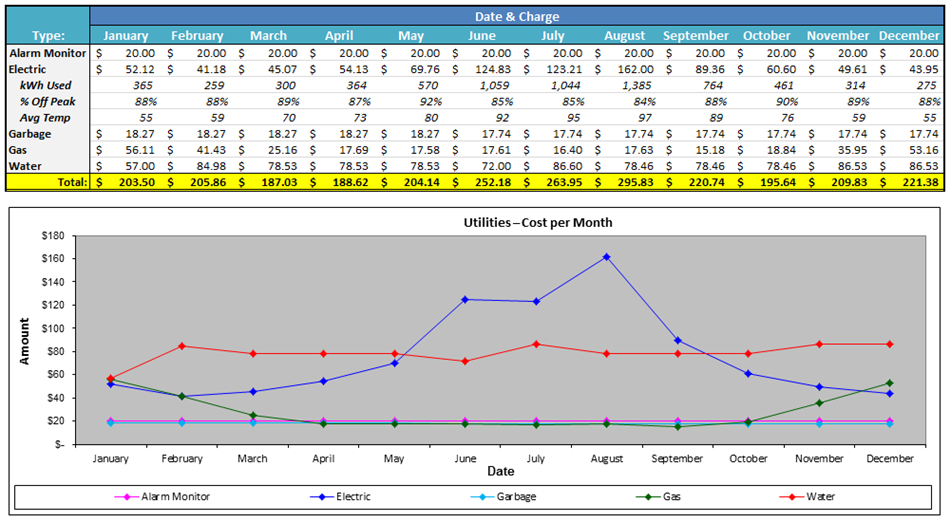The width and height of the screenshot is (950, 520).
Task: Click the Amount vertical axis title
Action: click(25, 336)
